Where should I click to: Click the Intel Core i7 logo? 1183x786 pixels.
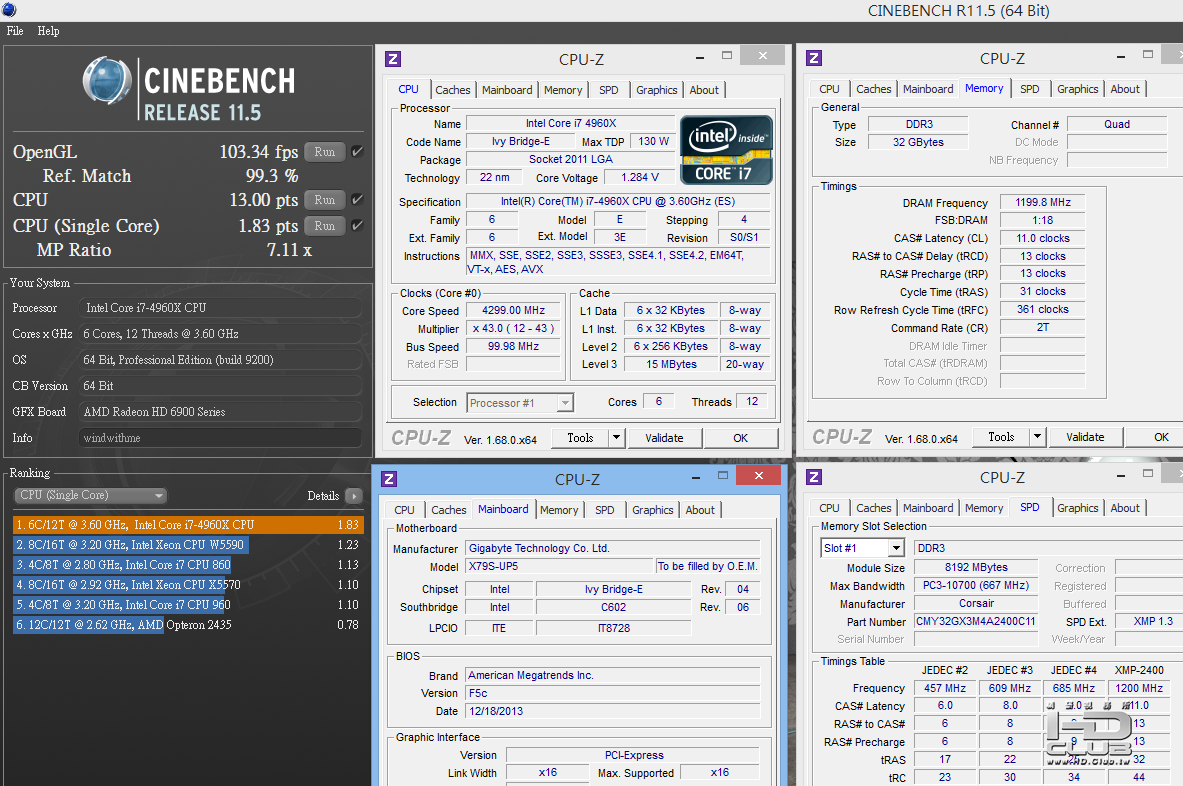[726, 150]
